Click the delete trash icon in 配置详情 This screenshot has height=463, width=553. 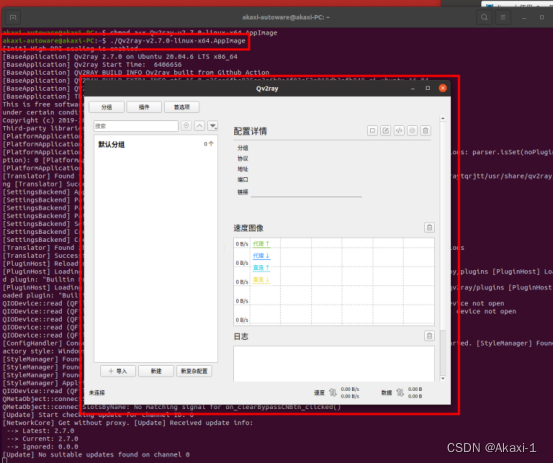[x=426, y=131]
